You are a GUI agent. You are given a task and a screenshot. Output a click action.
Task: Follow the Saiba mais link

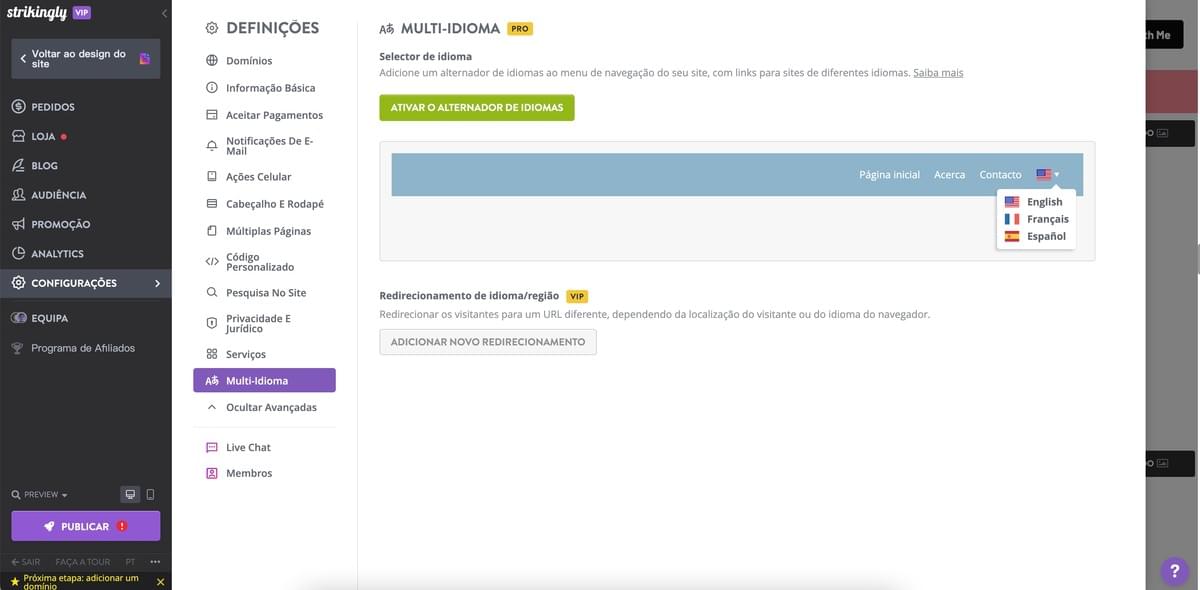(x=938, y=73)
